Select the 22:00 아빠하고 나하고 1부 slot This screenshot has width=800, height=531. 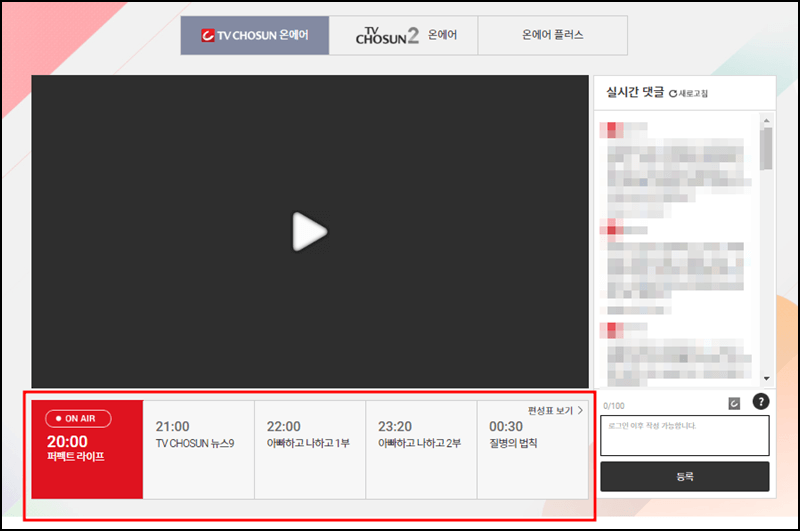(x=310, y=449)
